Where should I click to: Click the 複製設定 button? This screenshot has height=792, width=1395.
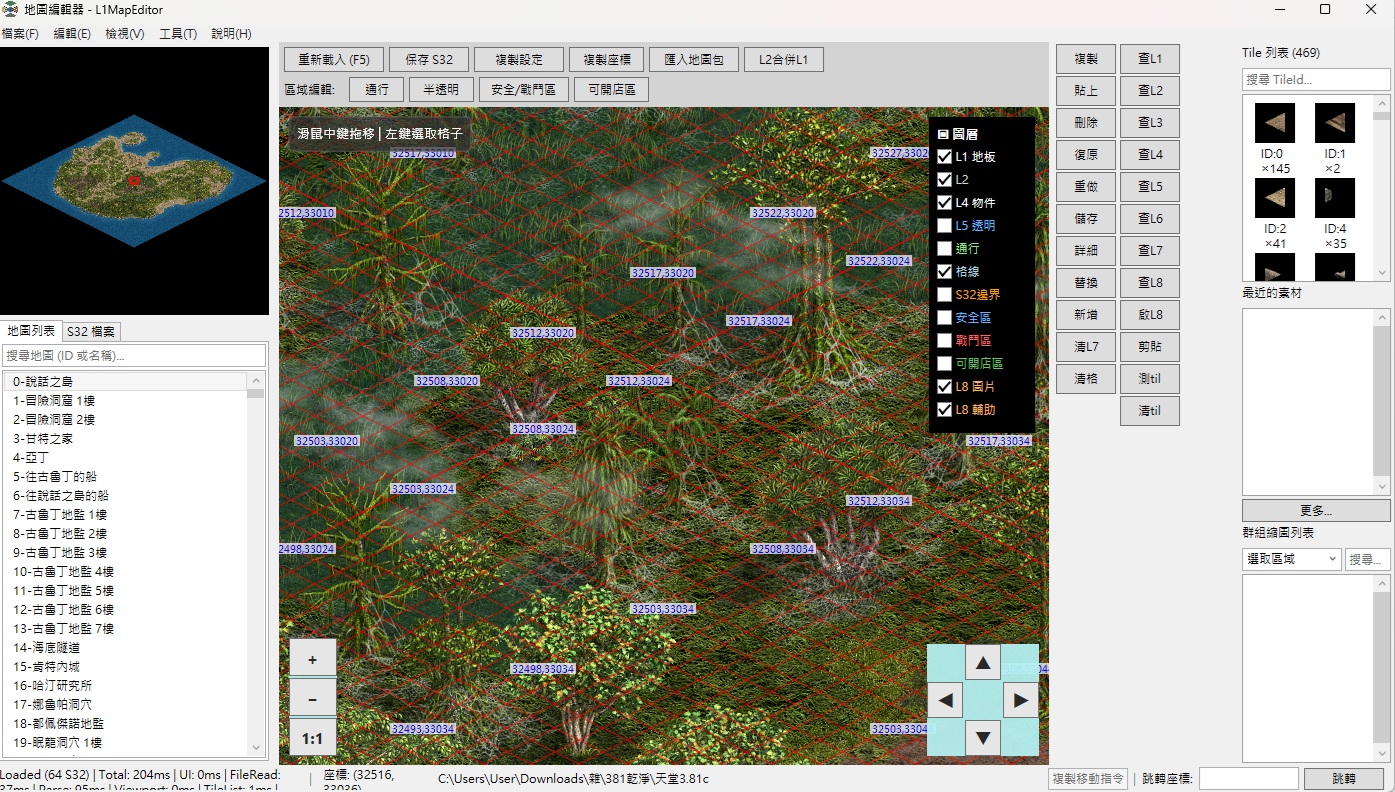point(519,60)
